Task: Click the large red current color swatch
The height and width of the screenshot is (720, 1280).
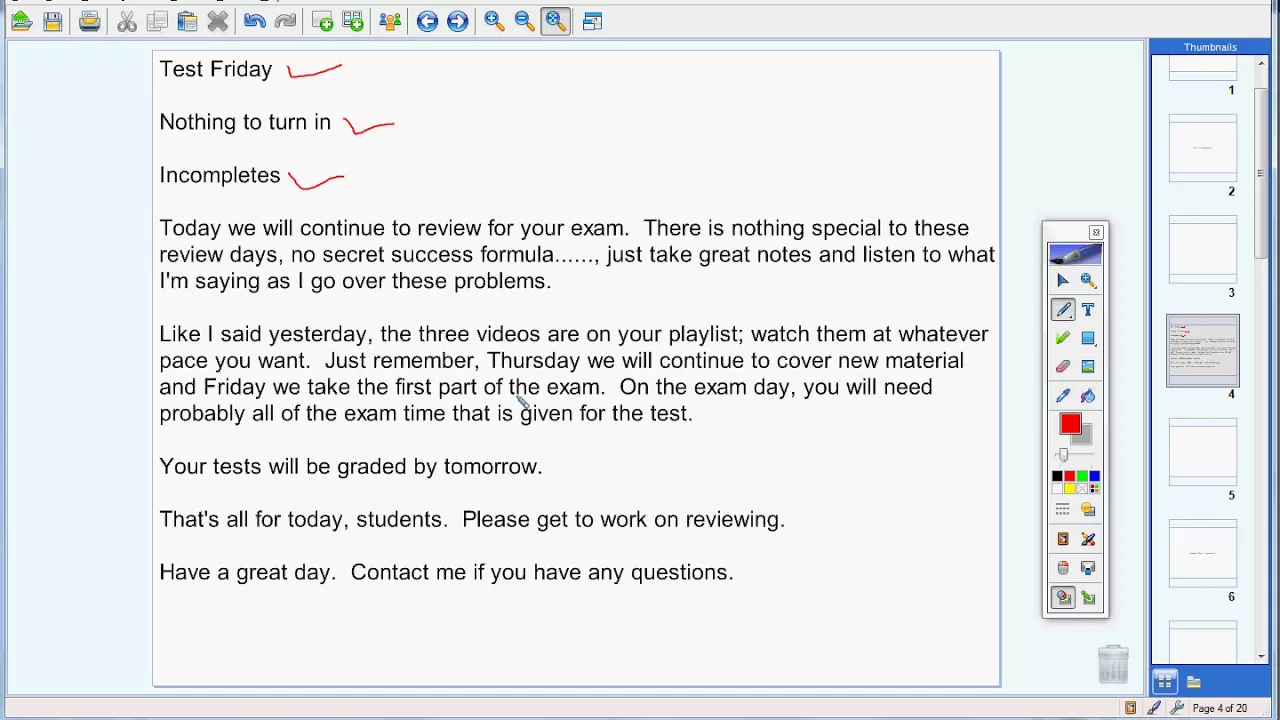Action: (1070, 425)
